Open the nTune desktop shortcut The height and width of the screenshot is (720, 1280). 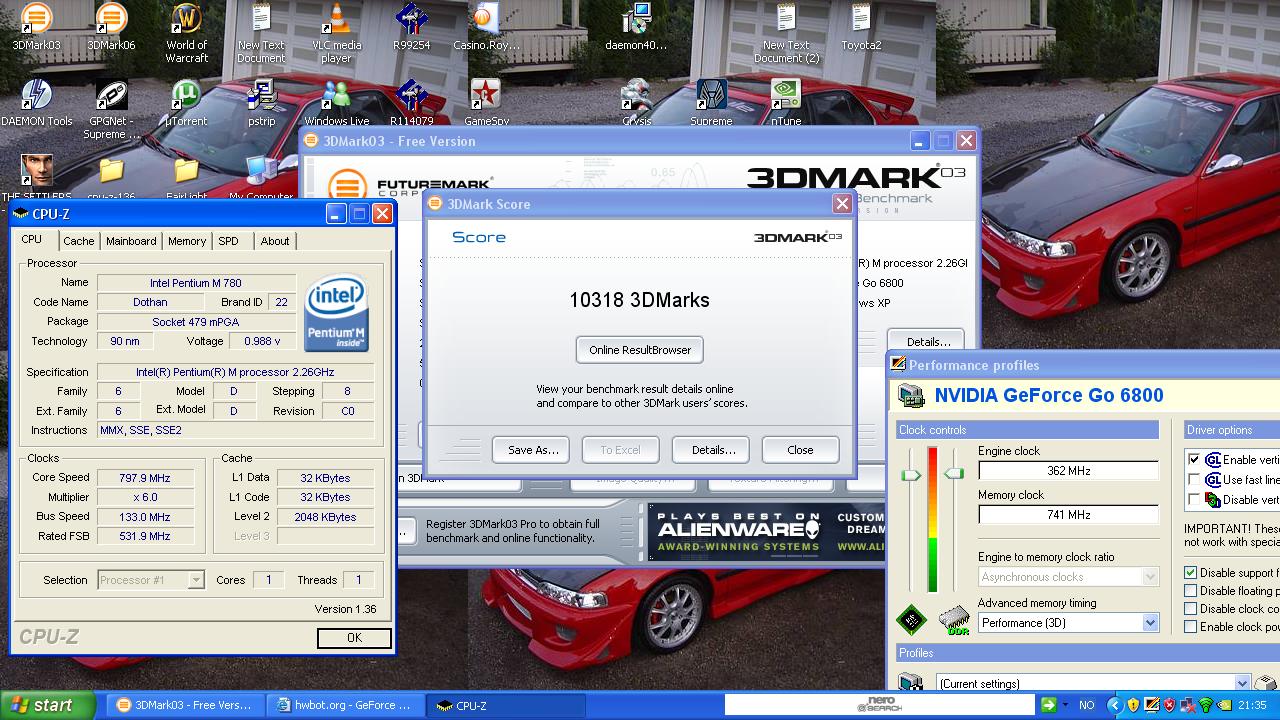(786, 102)
